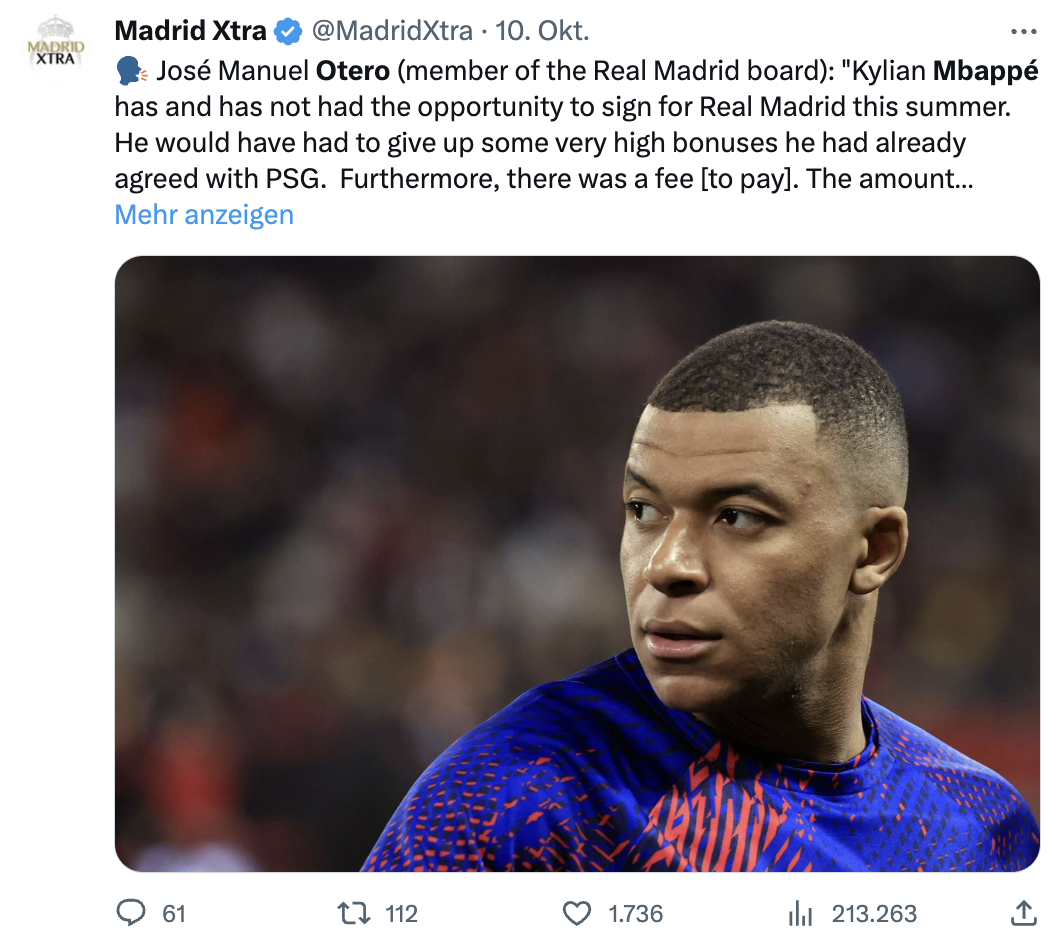Screen dimensions: 1064x942
Task: Click the reply count 61
Action: coord(174,913)
